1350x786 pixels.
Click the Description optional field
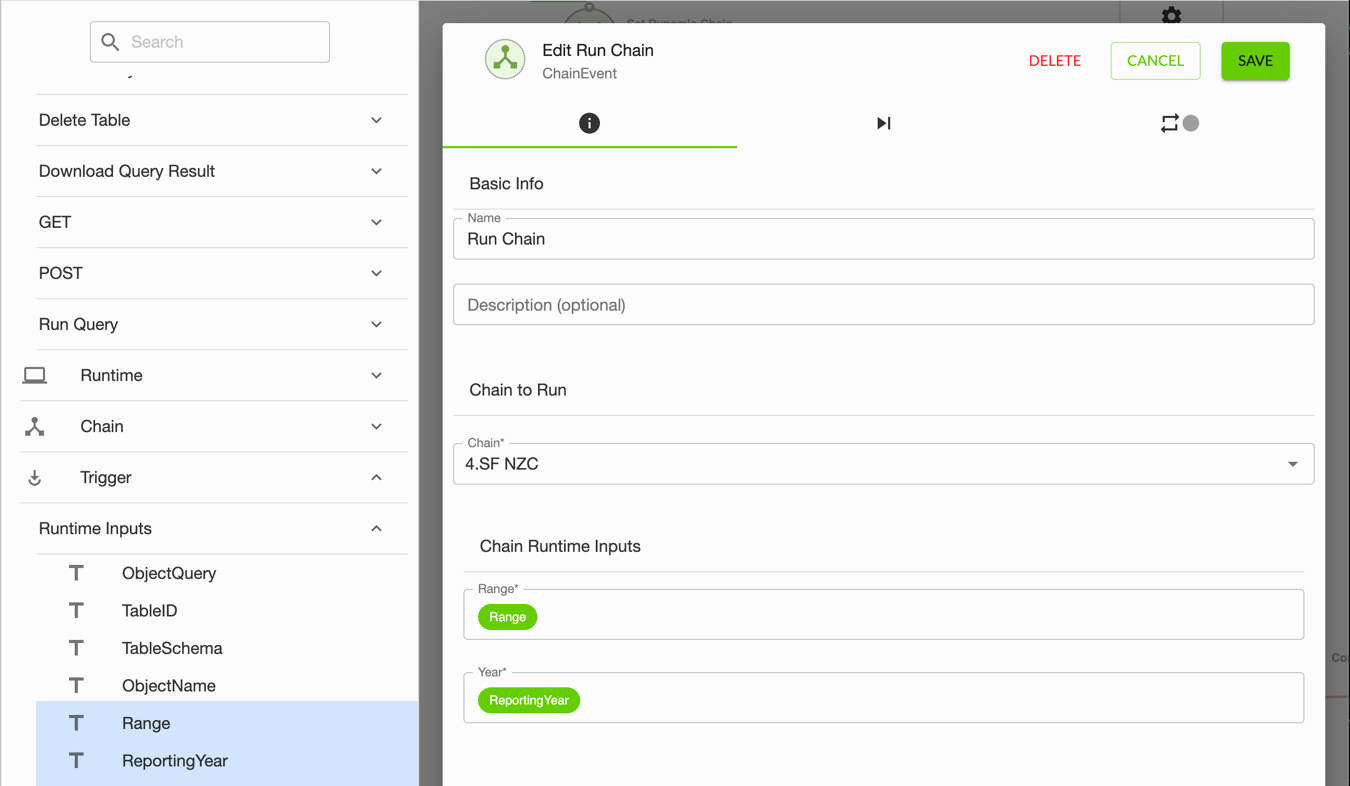click(883, 305)
